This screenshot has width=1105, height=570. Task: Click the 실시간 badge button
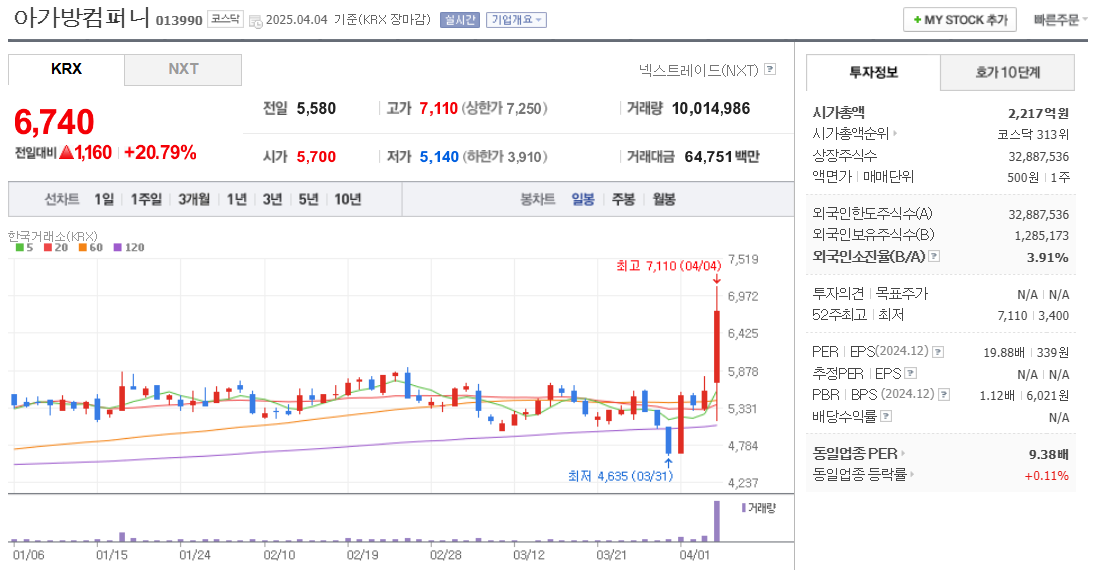click(459, 20)
